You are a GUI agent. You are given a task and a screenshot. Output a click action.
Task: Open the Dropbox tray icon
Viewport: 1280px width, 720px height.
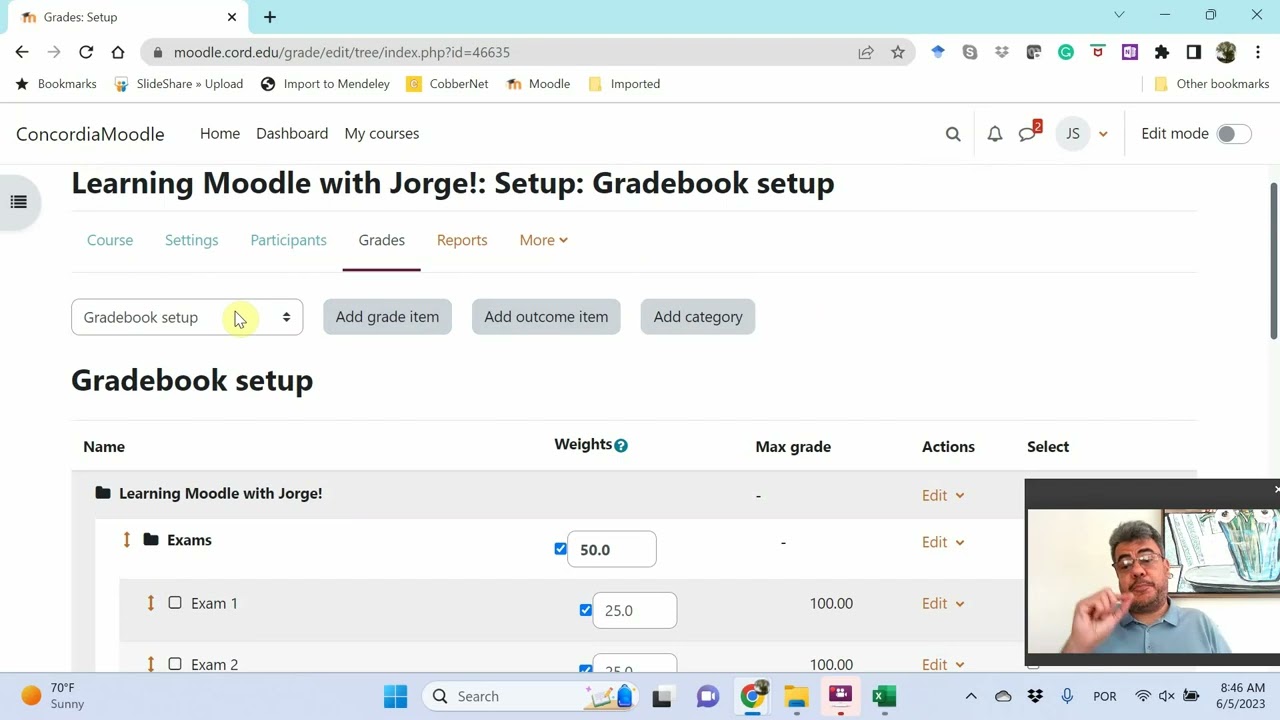click(x=1035, y=696)
